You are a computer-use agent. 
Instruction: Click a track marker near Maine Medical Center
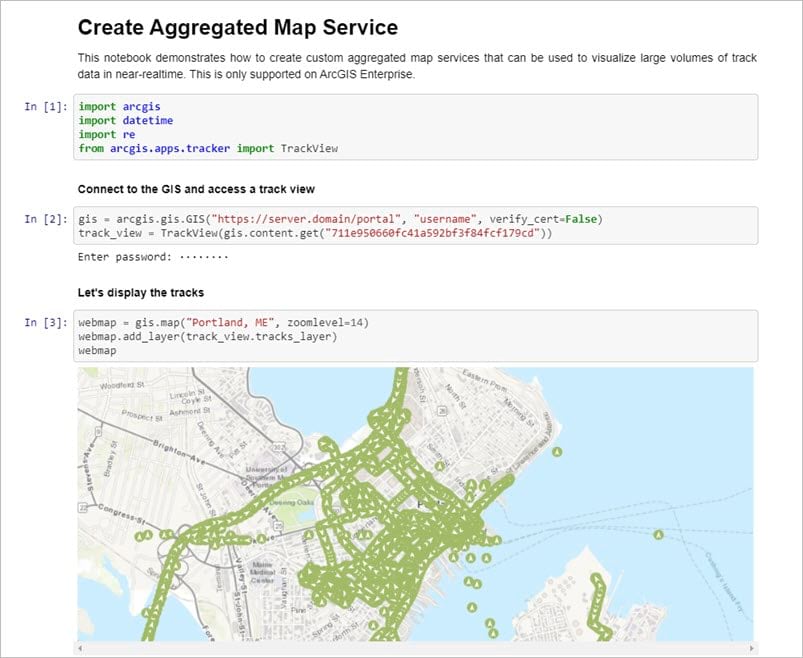coord(262,537)
